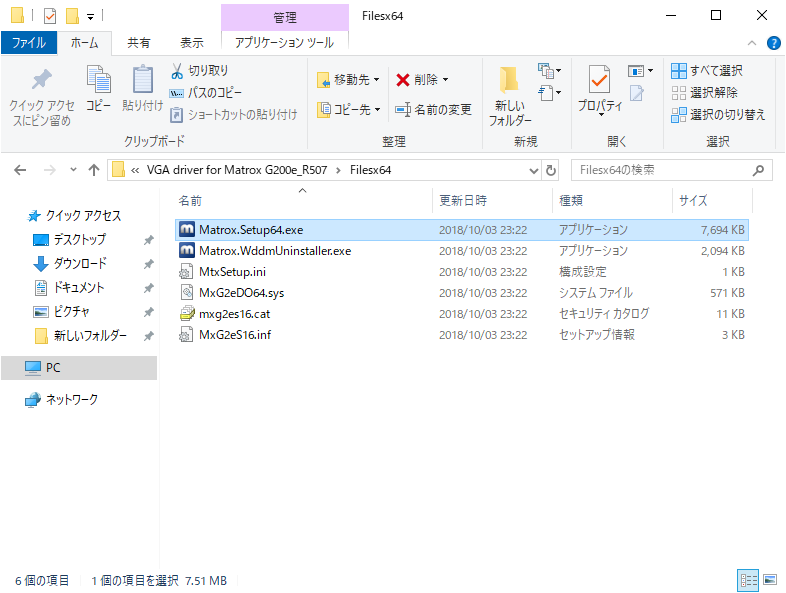The width and height of the screenshot is (786, 593).
Task: Copy file path with パスのコピー
Action: 206,93
